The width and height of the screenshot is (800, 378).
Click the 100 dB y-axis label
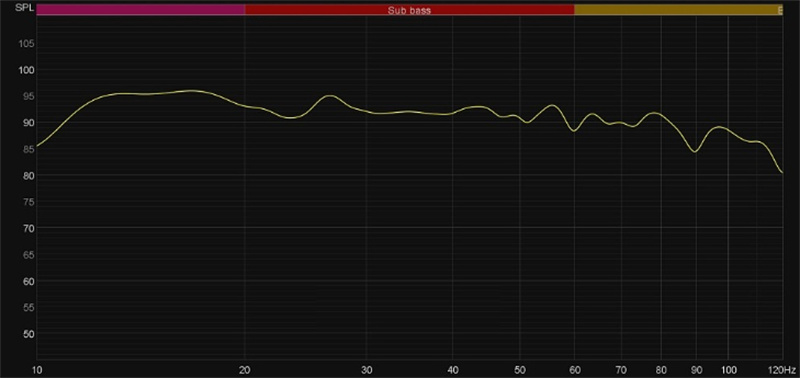point(26,70)
